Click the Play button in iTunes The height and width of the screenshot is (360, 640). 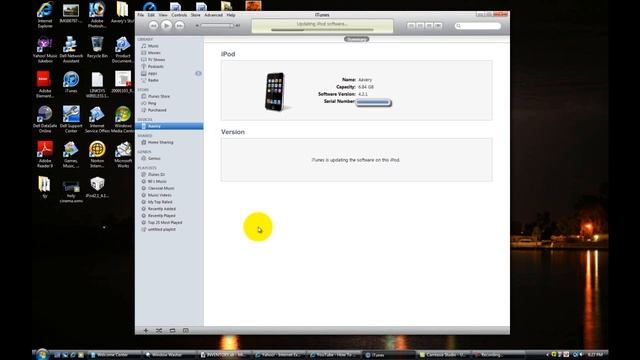coord(166,25)
